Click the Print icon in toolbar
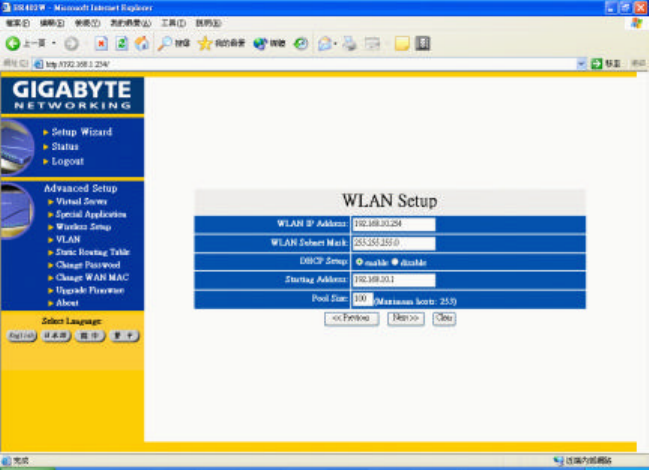 point(349,43)
